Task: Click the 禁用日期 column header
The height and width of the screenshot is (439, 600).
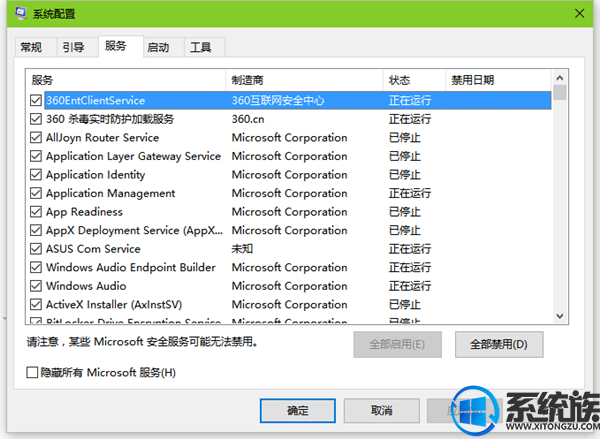Action: [x=499, y=80]
